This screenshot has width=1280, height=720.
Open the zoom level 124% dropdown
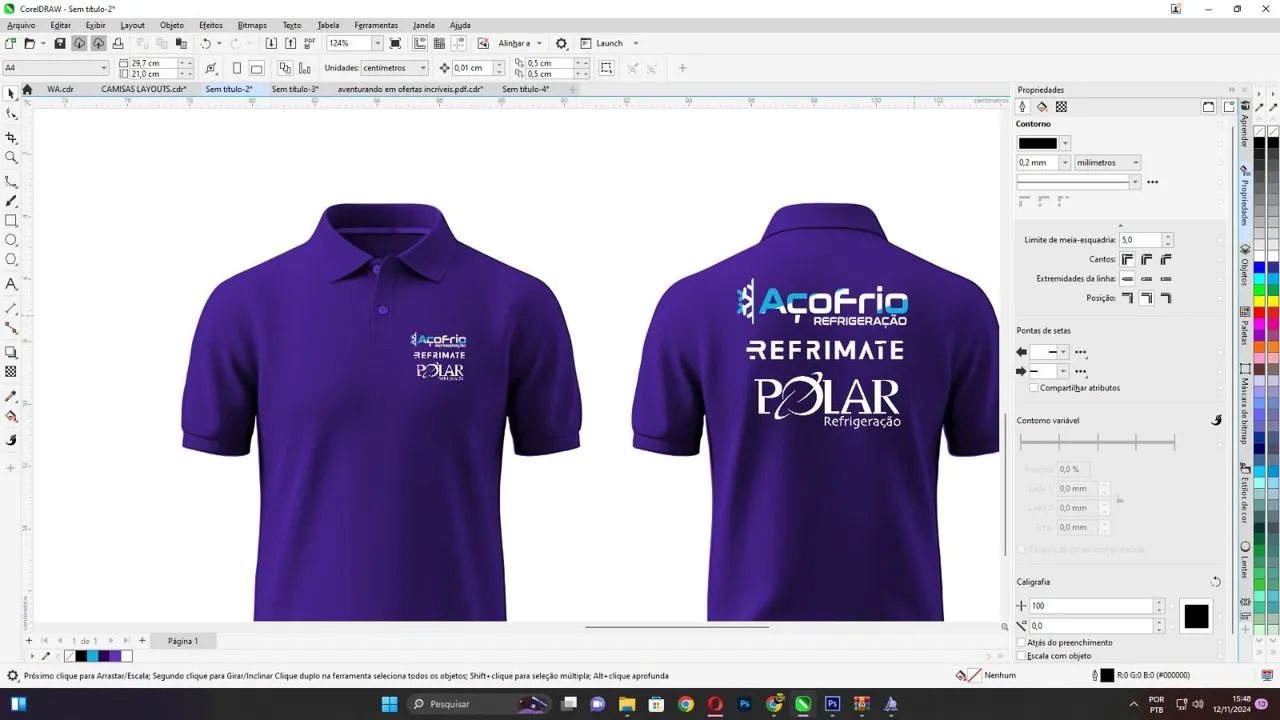pos(377,44)
